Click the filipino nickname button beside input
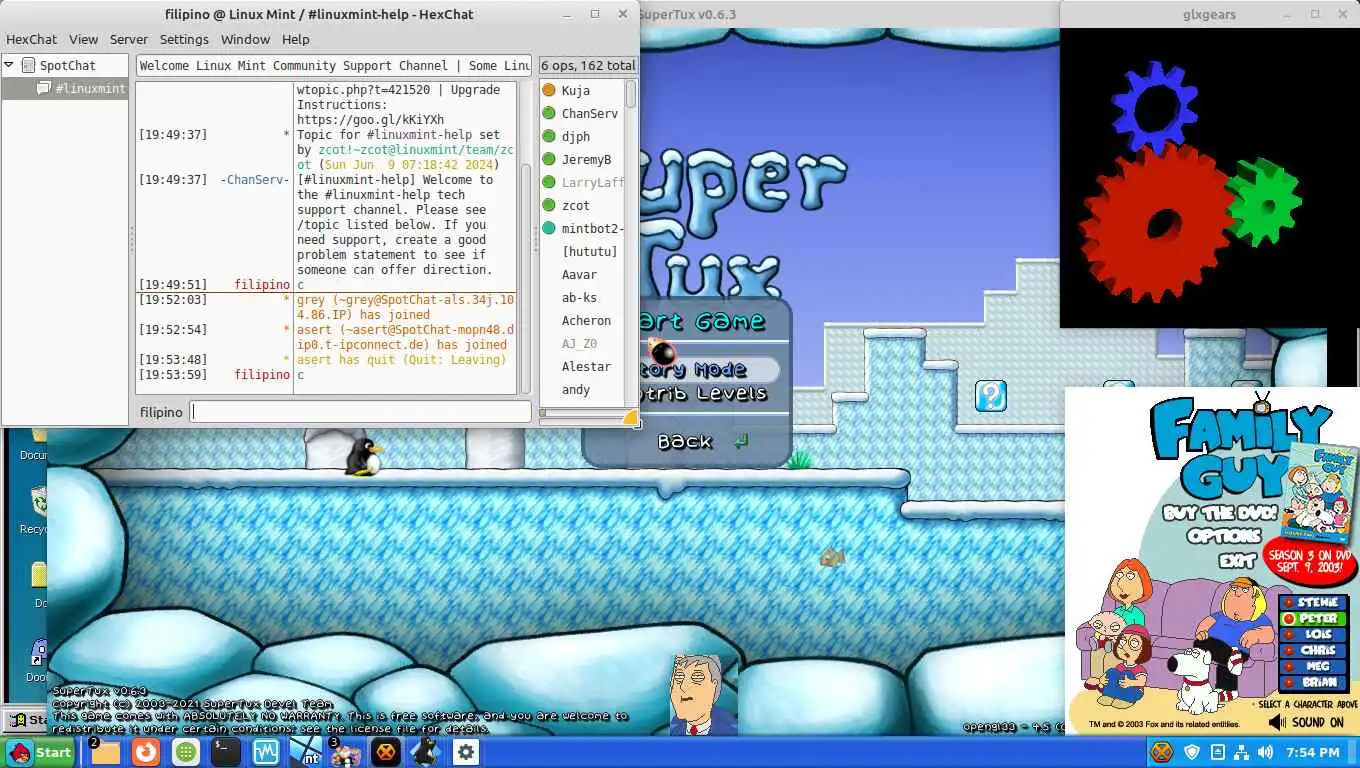Screen dimensions: 1360x768 161,412
